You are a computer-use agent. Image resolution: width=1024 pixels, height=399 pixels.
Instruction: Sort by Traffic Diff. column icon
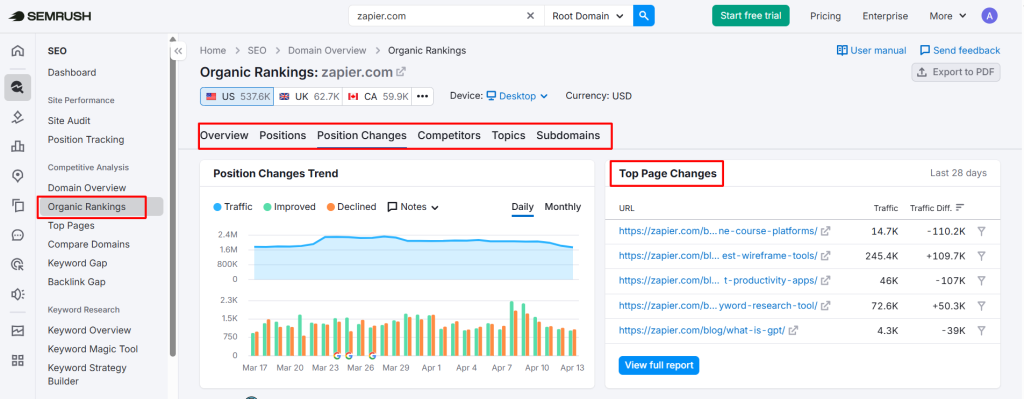click(960, 208)
